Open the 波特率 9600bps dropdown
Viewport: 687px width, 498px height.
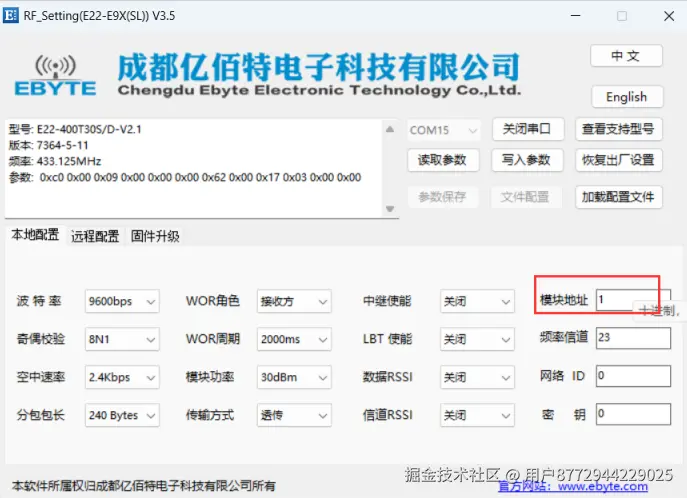122,301
